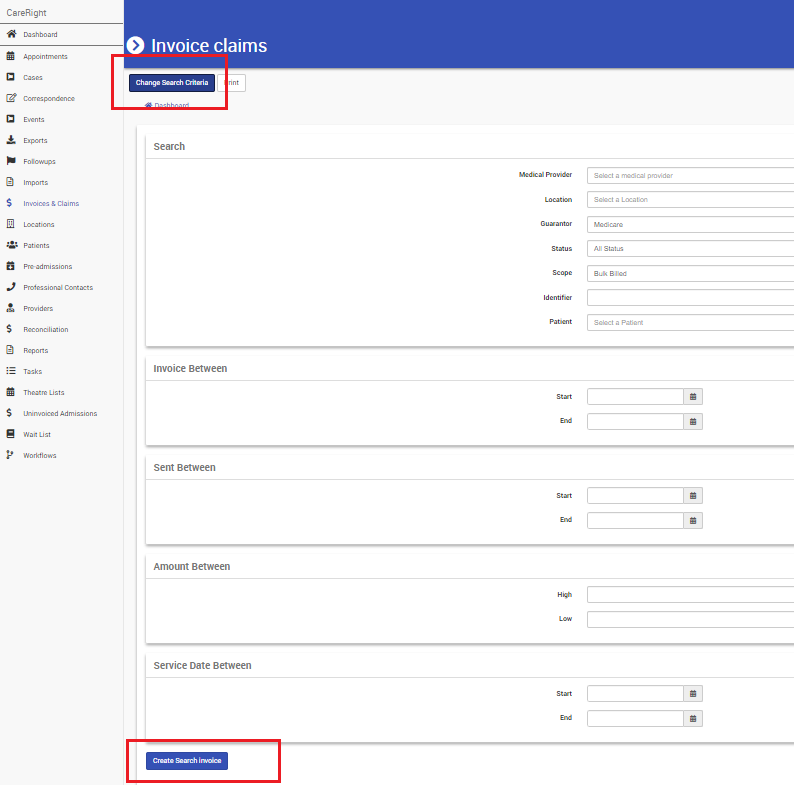Viewport: 794px width, 785px height.
Task: Open the Select a Patient dropdown
Action: point(690,323)
